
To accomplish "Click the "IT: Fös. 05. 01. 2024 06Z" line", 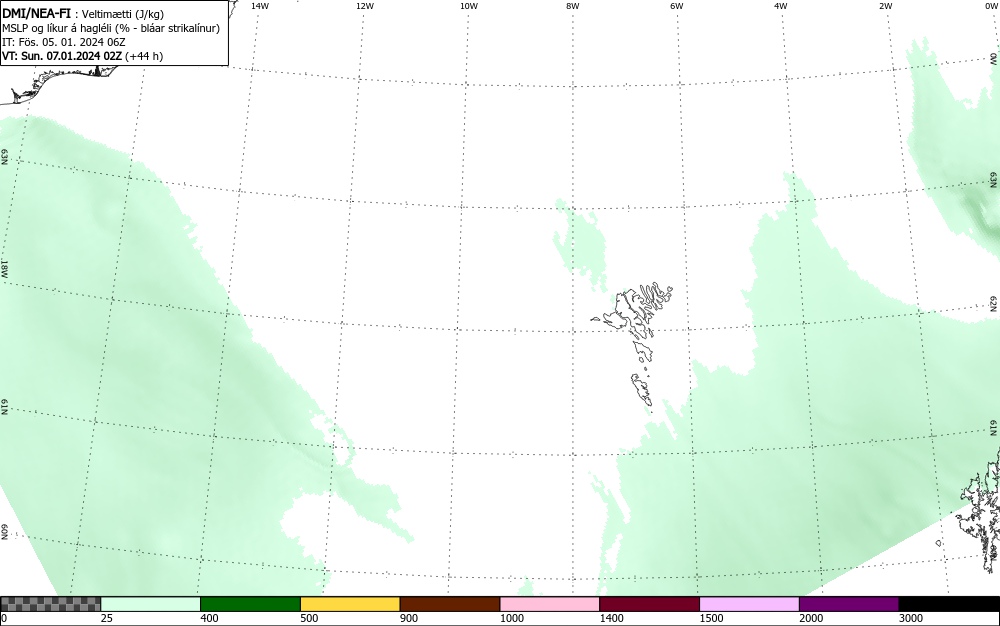I will pyautogui.click(x=64, y=42).
